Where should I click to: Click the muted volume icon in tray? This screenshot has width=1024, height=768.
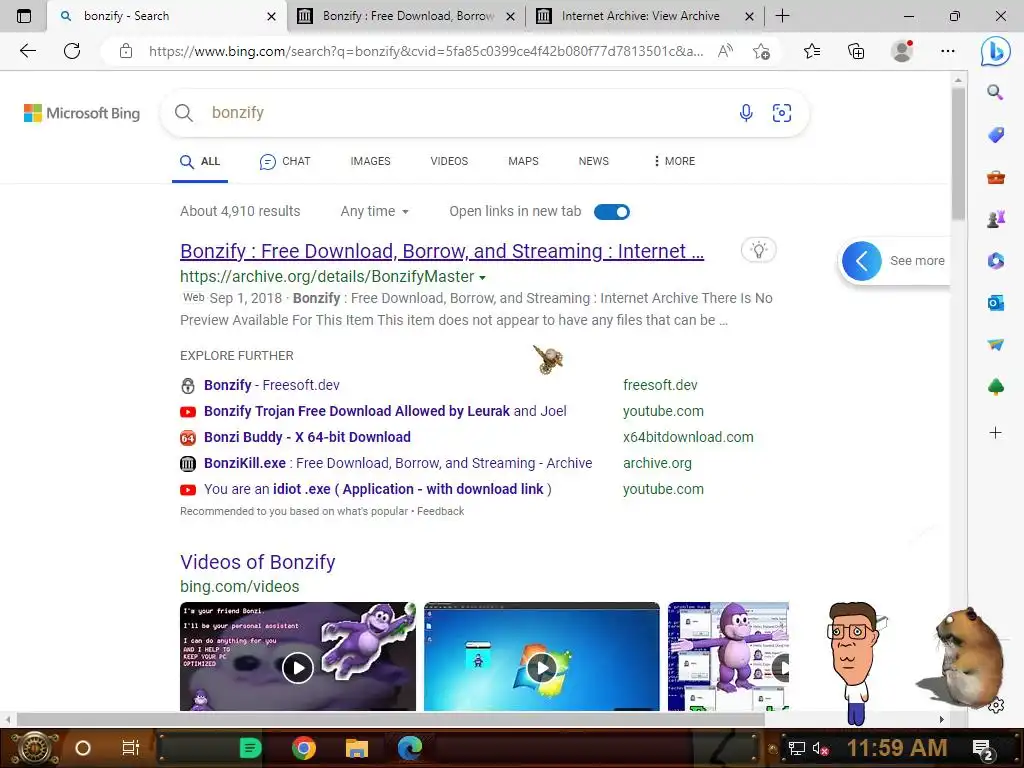point(820,749)
